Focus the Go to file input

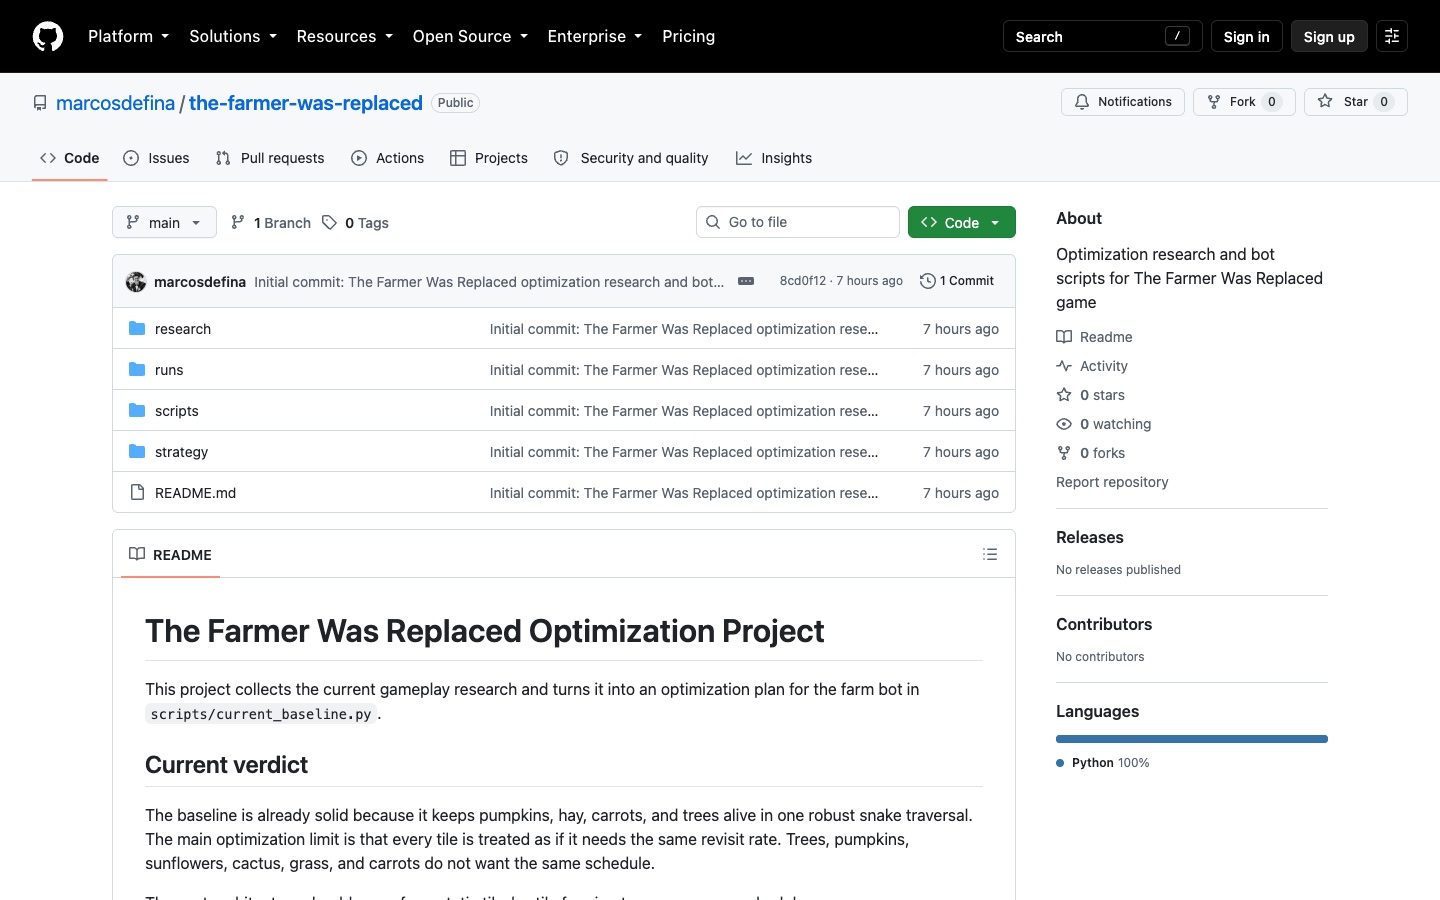[798, 222]
